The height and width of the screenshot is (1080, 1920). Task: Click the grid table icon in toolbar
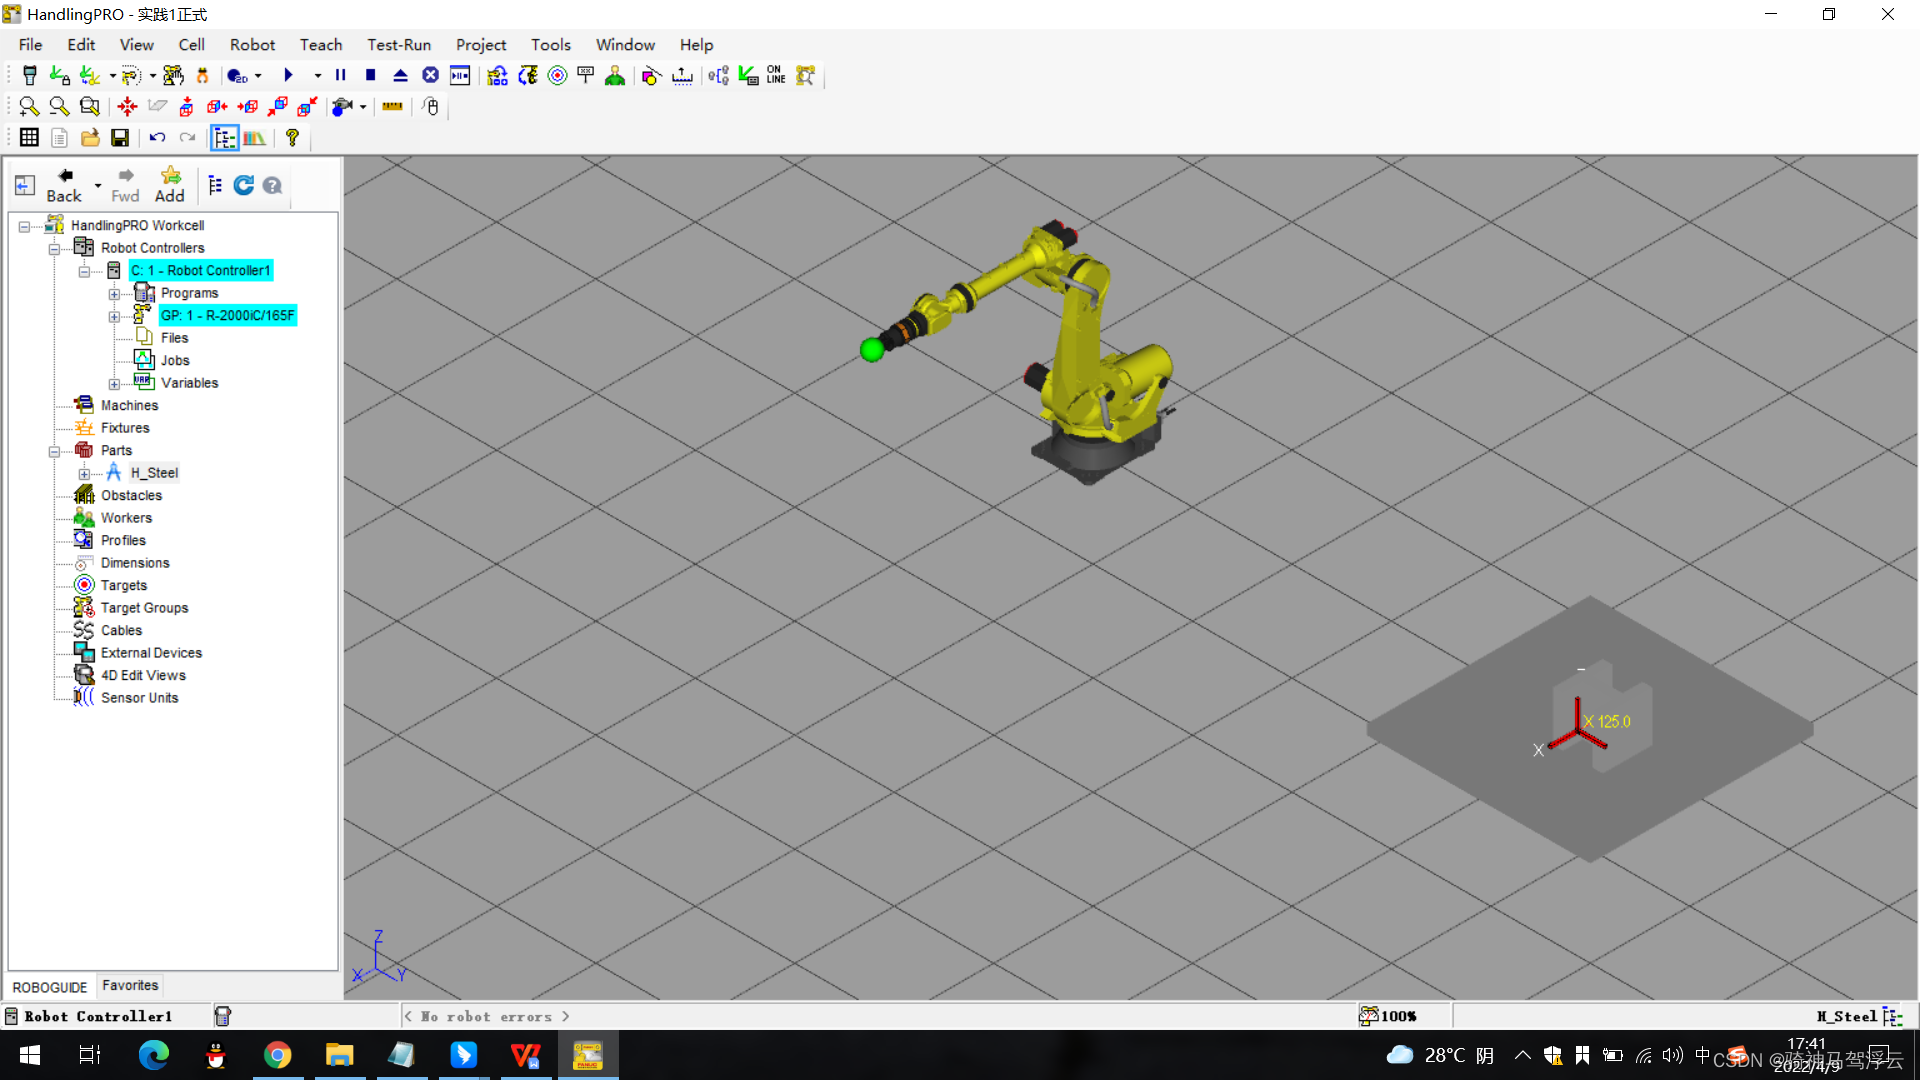click(29, 138)
